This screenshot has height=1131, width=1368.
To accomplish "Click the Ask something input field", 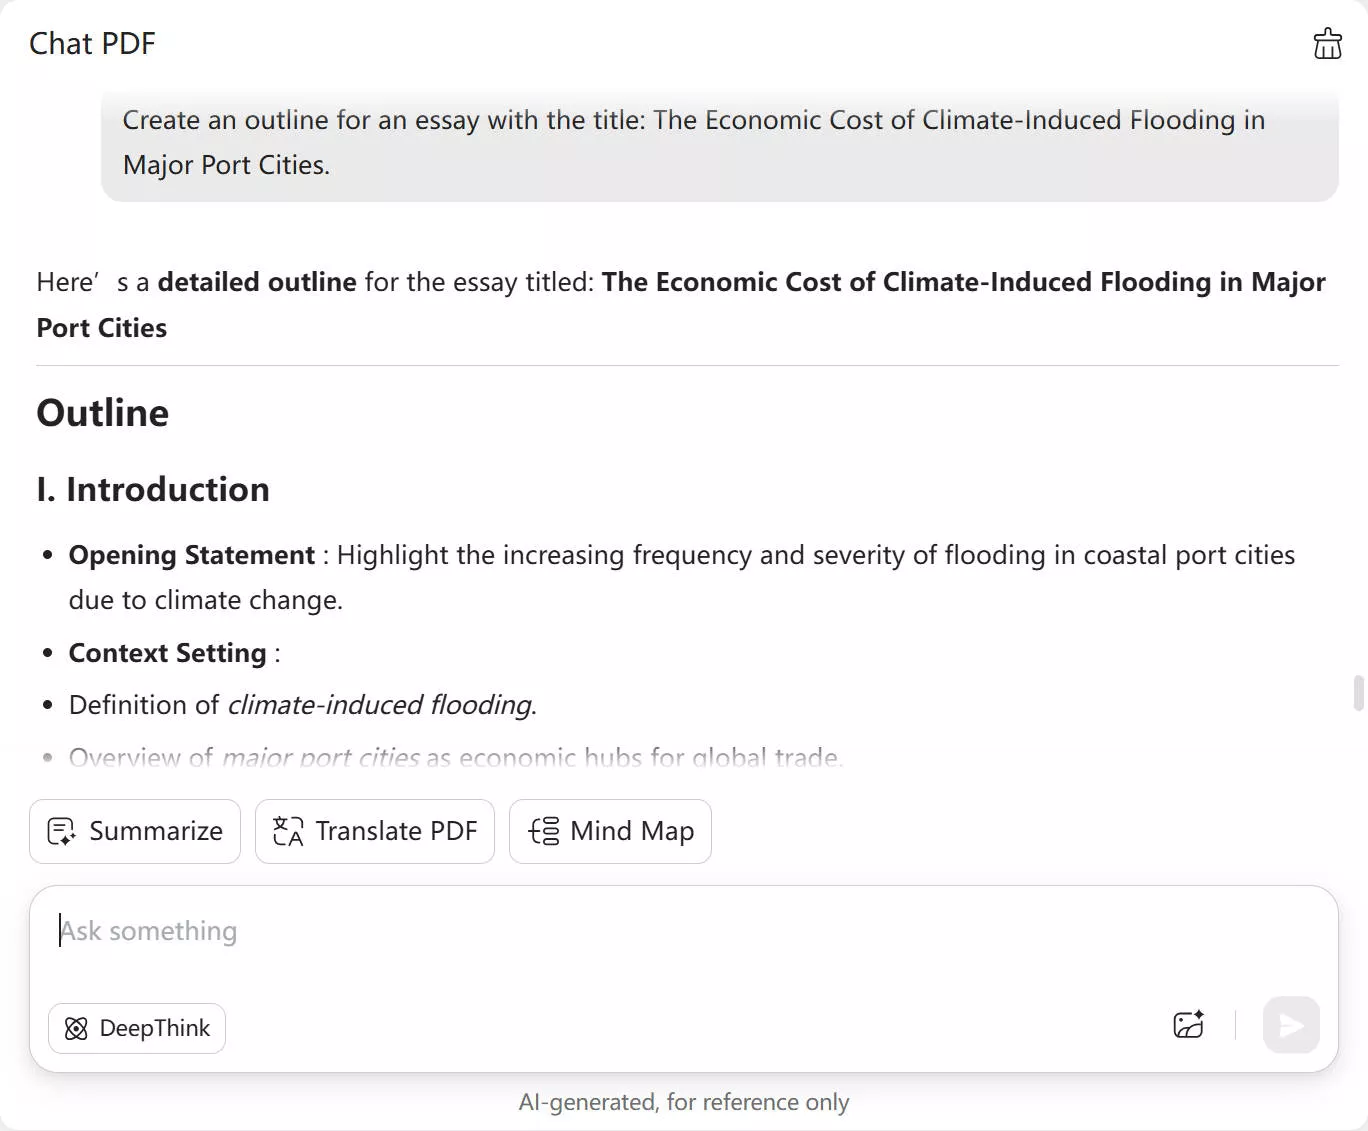I will click(x=400, y=930).
